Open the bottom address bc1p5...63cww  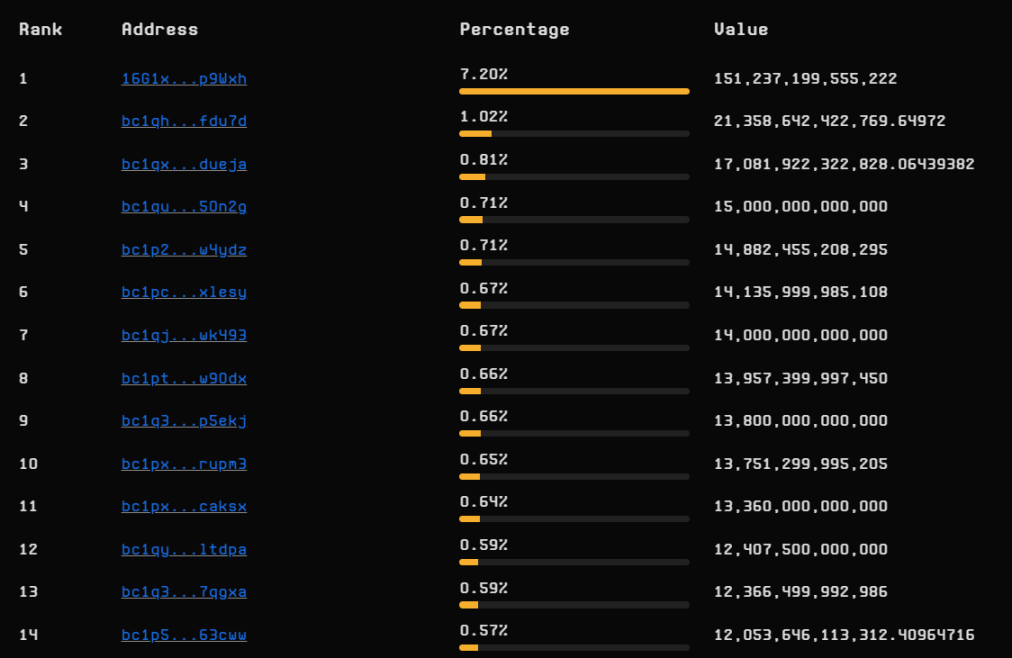(x=183, y=634)
